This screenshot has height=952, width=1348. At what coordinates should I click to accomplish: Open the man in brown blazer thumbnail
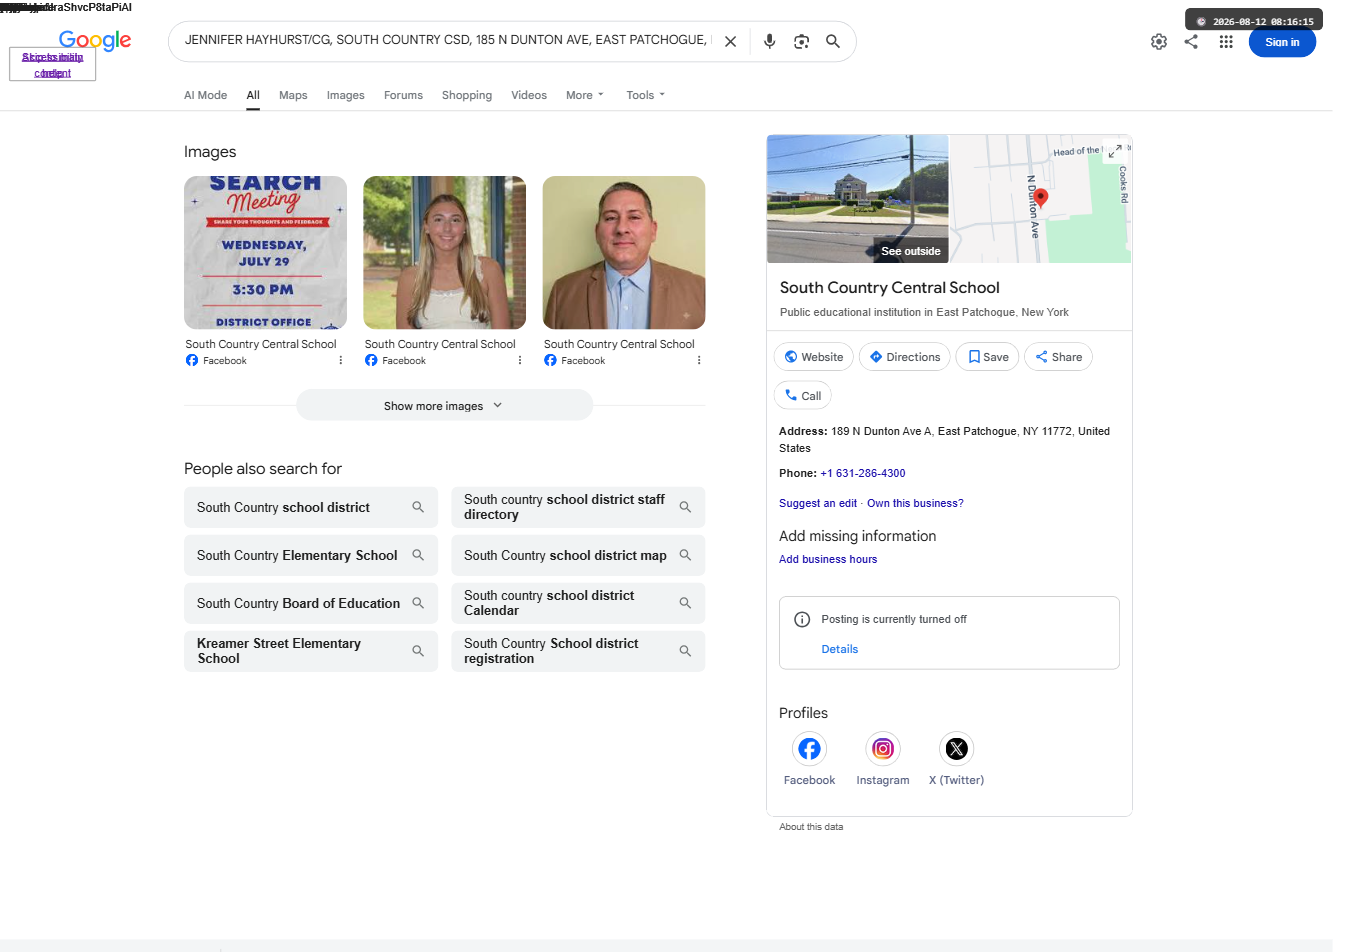point(624,253)
